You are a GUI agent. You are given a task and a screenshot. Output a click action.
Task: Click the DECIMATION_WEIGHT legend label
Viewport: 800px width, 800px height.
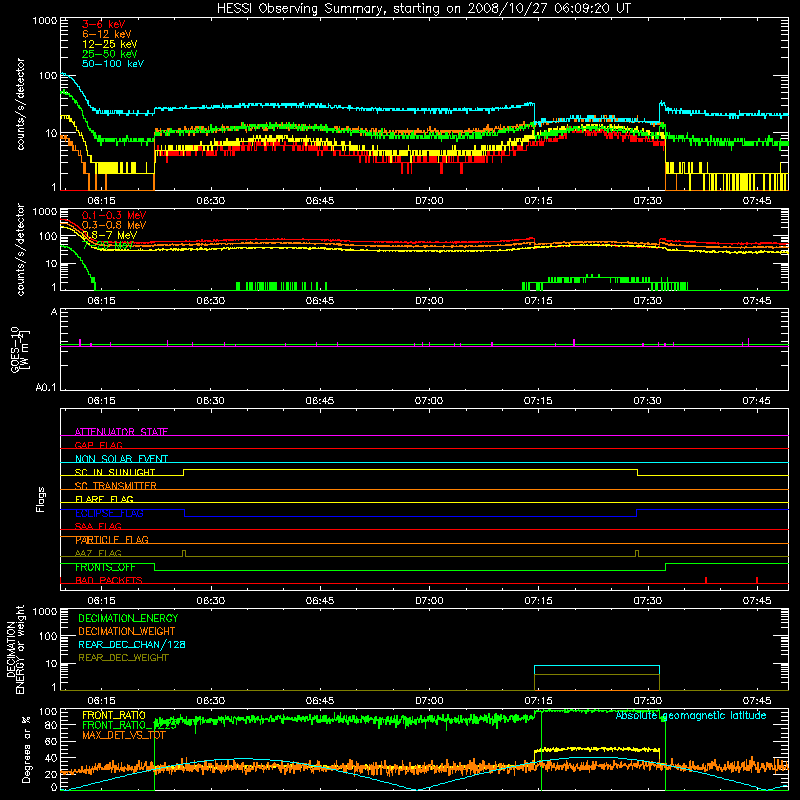(127, 632)
